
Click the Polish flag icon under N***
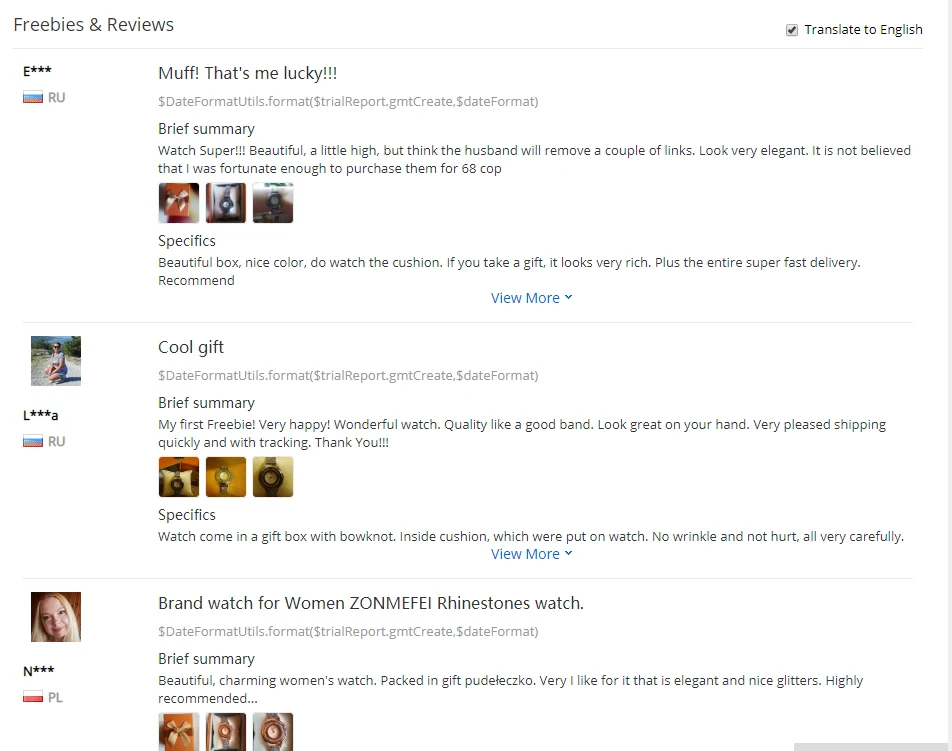click(33, 697)
